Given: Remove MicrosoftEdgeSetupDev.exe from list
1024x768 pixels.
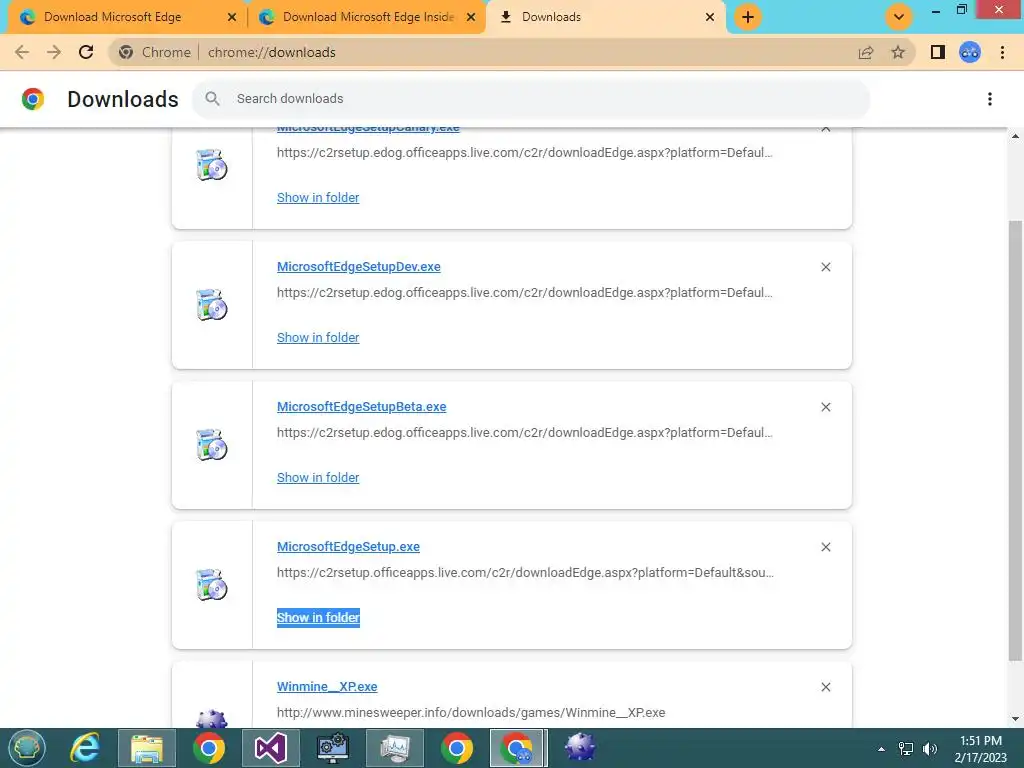Looking at the screenshot, I should click(x=825, y=267).
